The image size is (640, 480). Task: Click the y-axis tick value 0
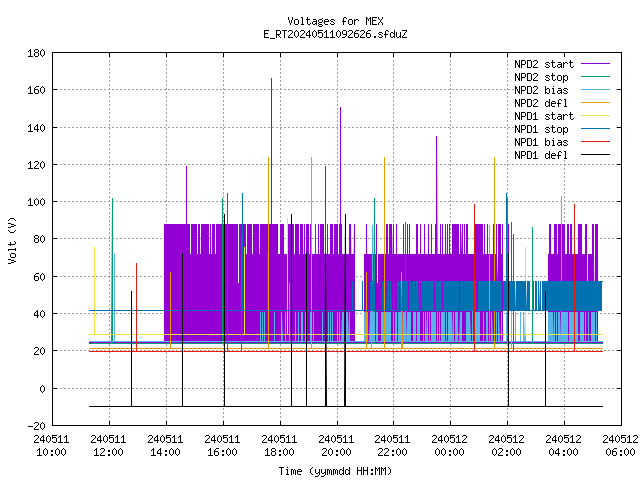click(x=42, y=389)
